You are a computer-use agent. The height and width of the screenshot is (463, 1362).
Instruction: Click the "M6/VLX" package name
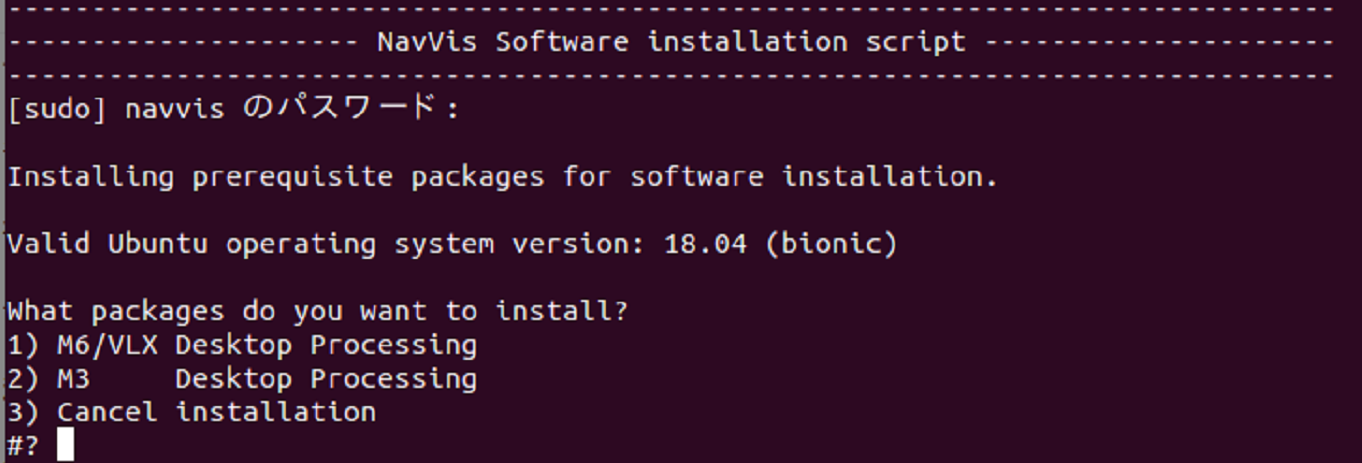(x=107, y=345)
